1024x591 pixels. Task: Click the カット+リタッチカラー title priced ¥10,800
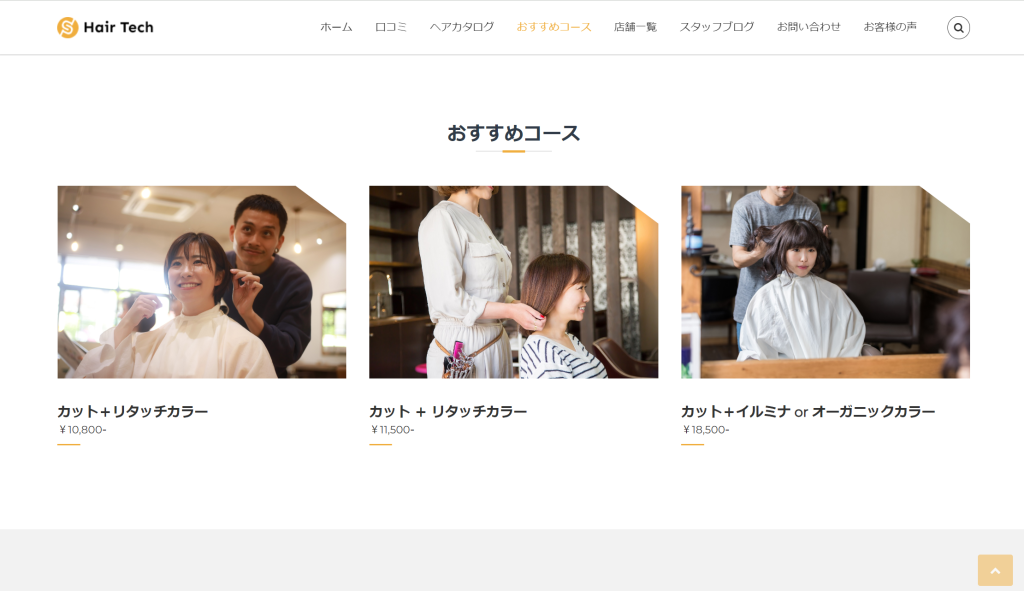[x=133, y=411]
